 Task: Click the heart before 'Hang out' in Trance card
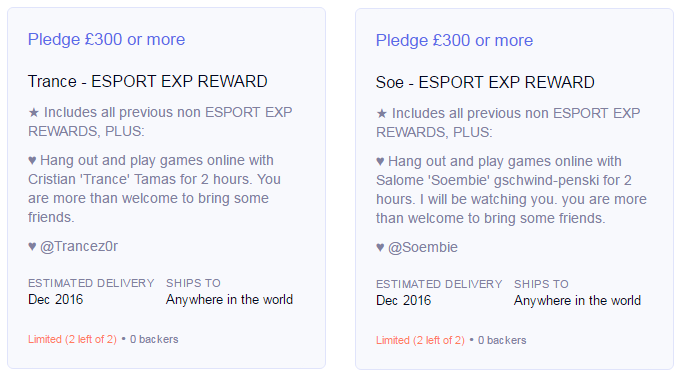click(32, 160)
